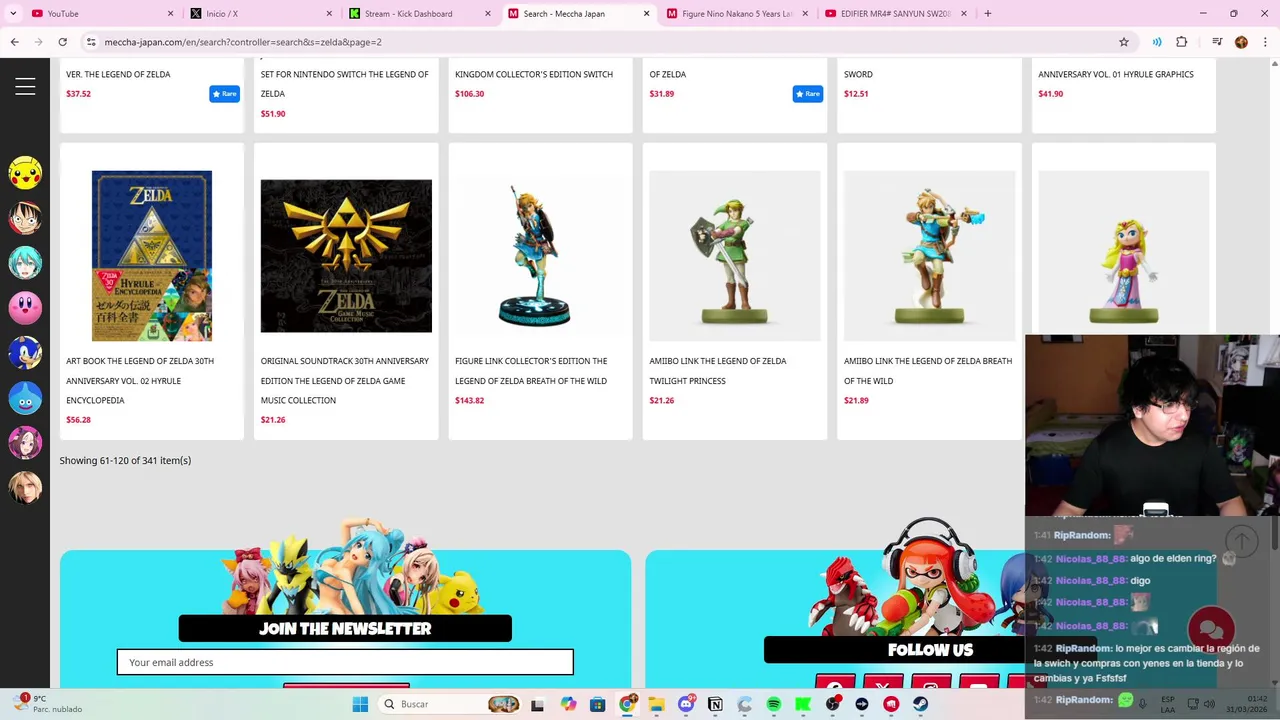Select the pink-haired anime girl sidebar icon

pyautogui.click(x=25, y=443)
